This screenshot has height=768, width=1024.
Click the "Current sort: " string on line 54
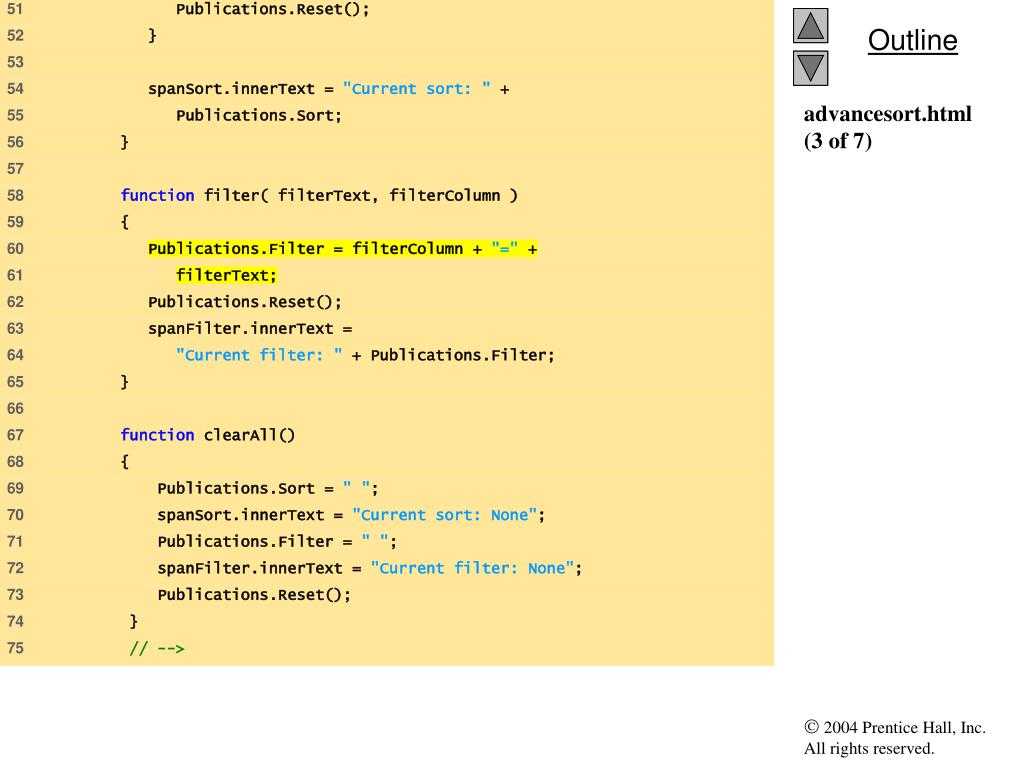tap(417, 89)
